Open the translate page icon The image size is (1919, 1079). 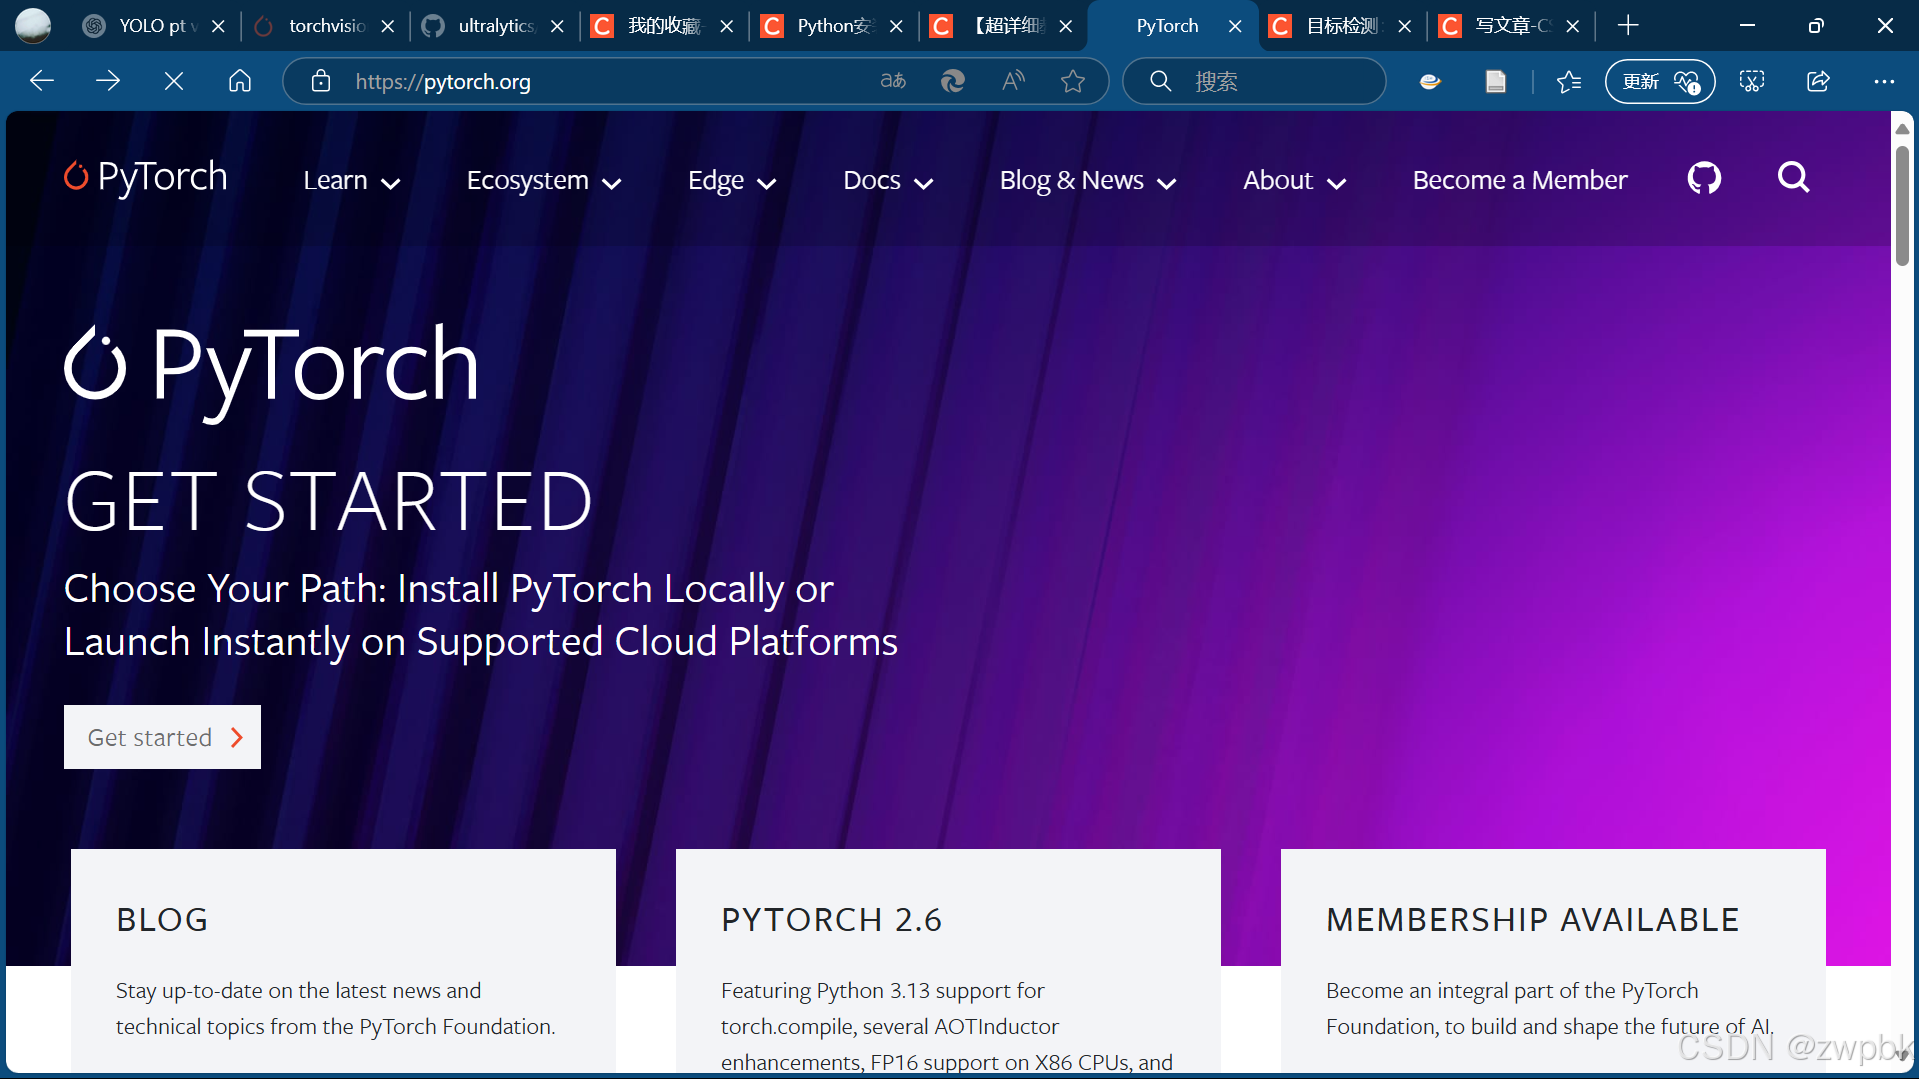893,81
